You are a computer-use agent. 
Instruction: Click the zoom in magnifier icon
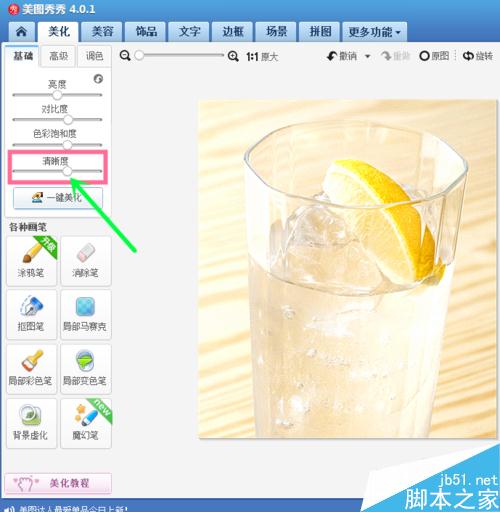[233, 56]
